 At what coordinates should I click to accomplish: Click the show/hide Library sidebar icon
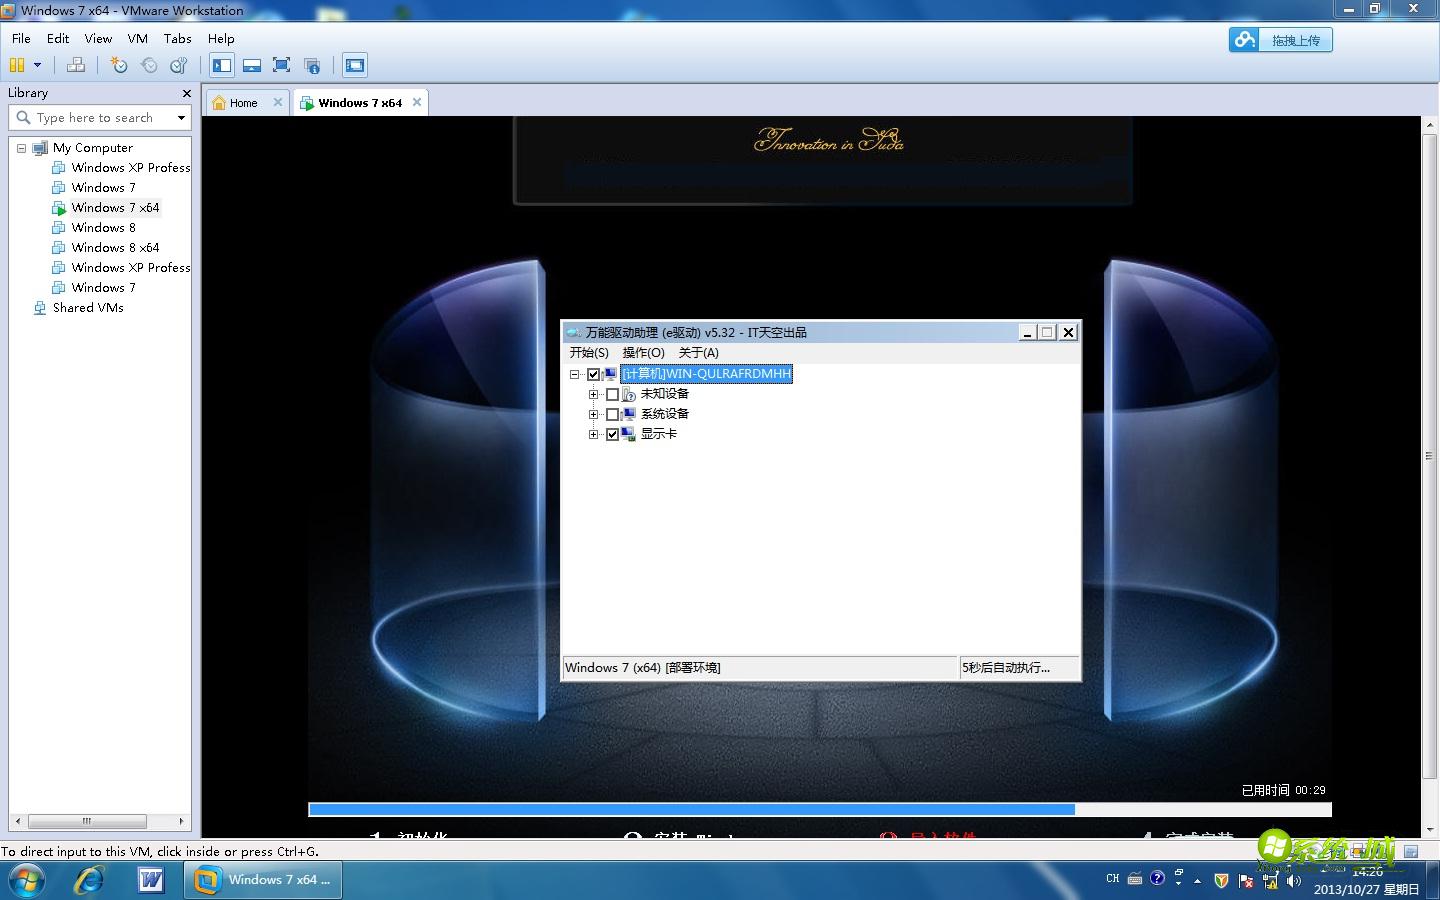[221, 65]
